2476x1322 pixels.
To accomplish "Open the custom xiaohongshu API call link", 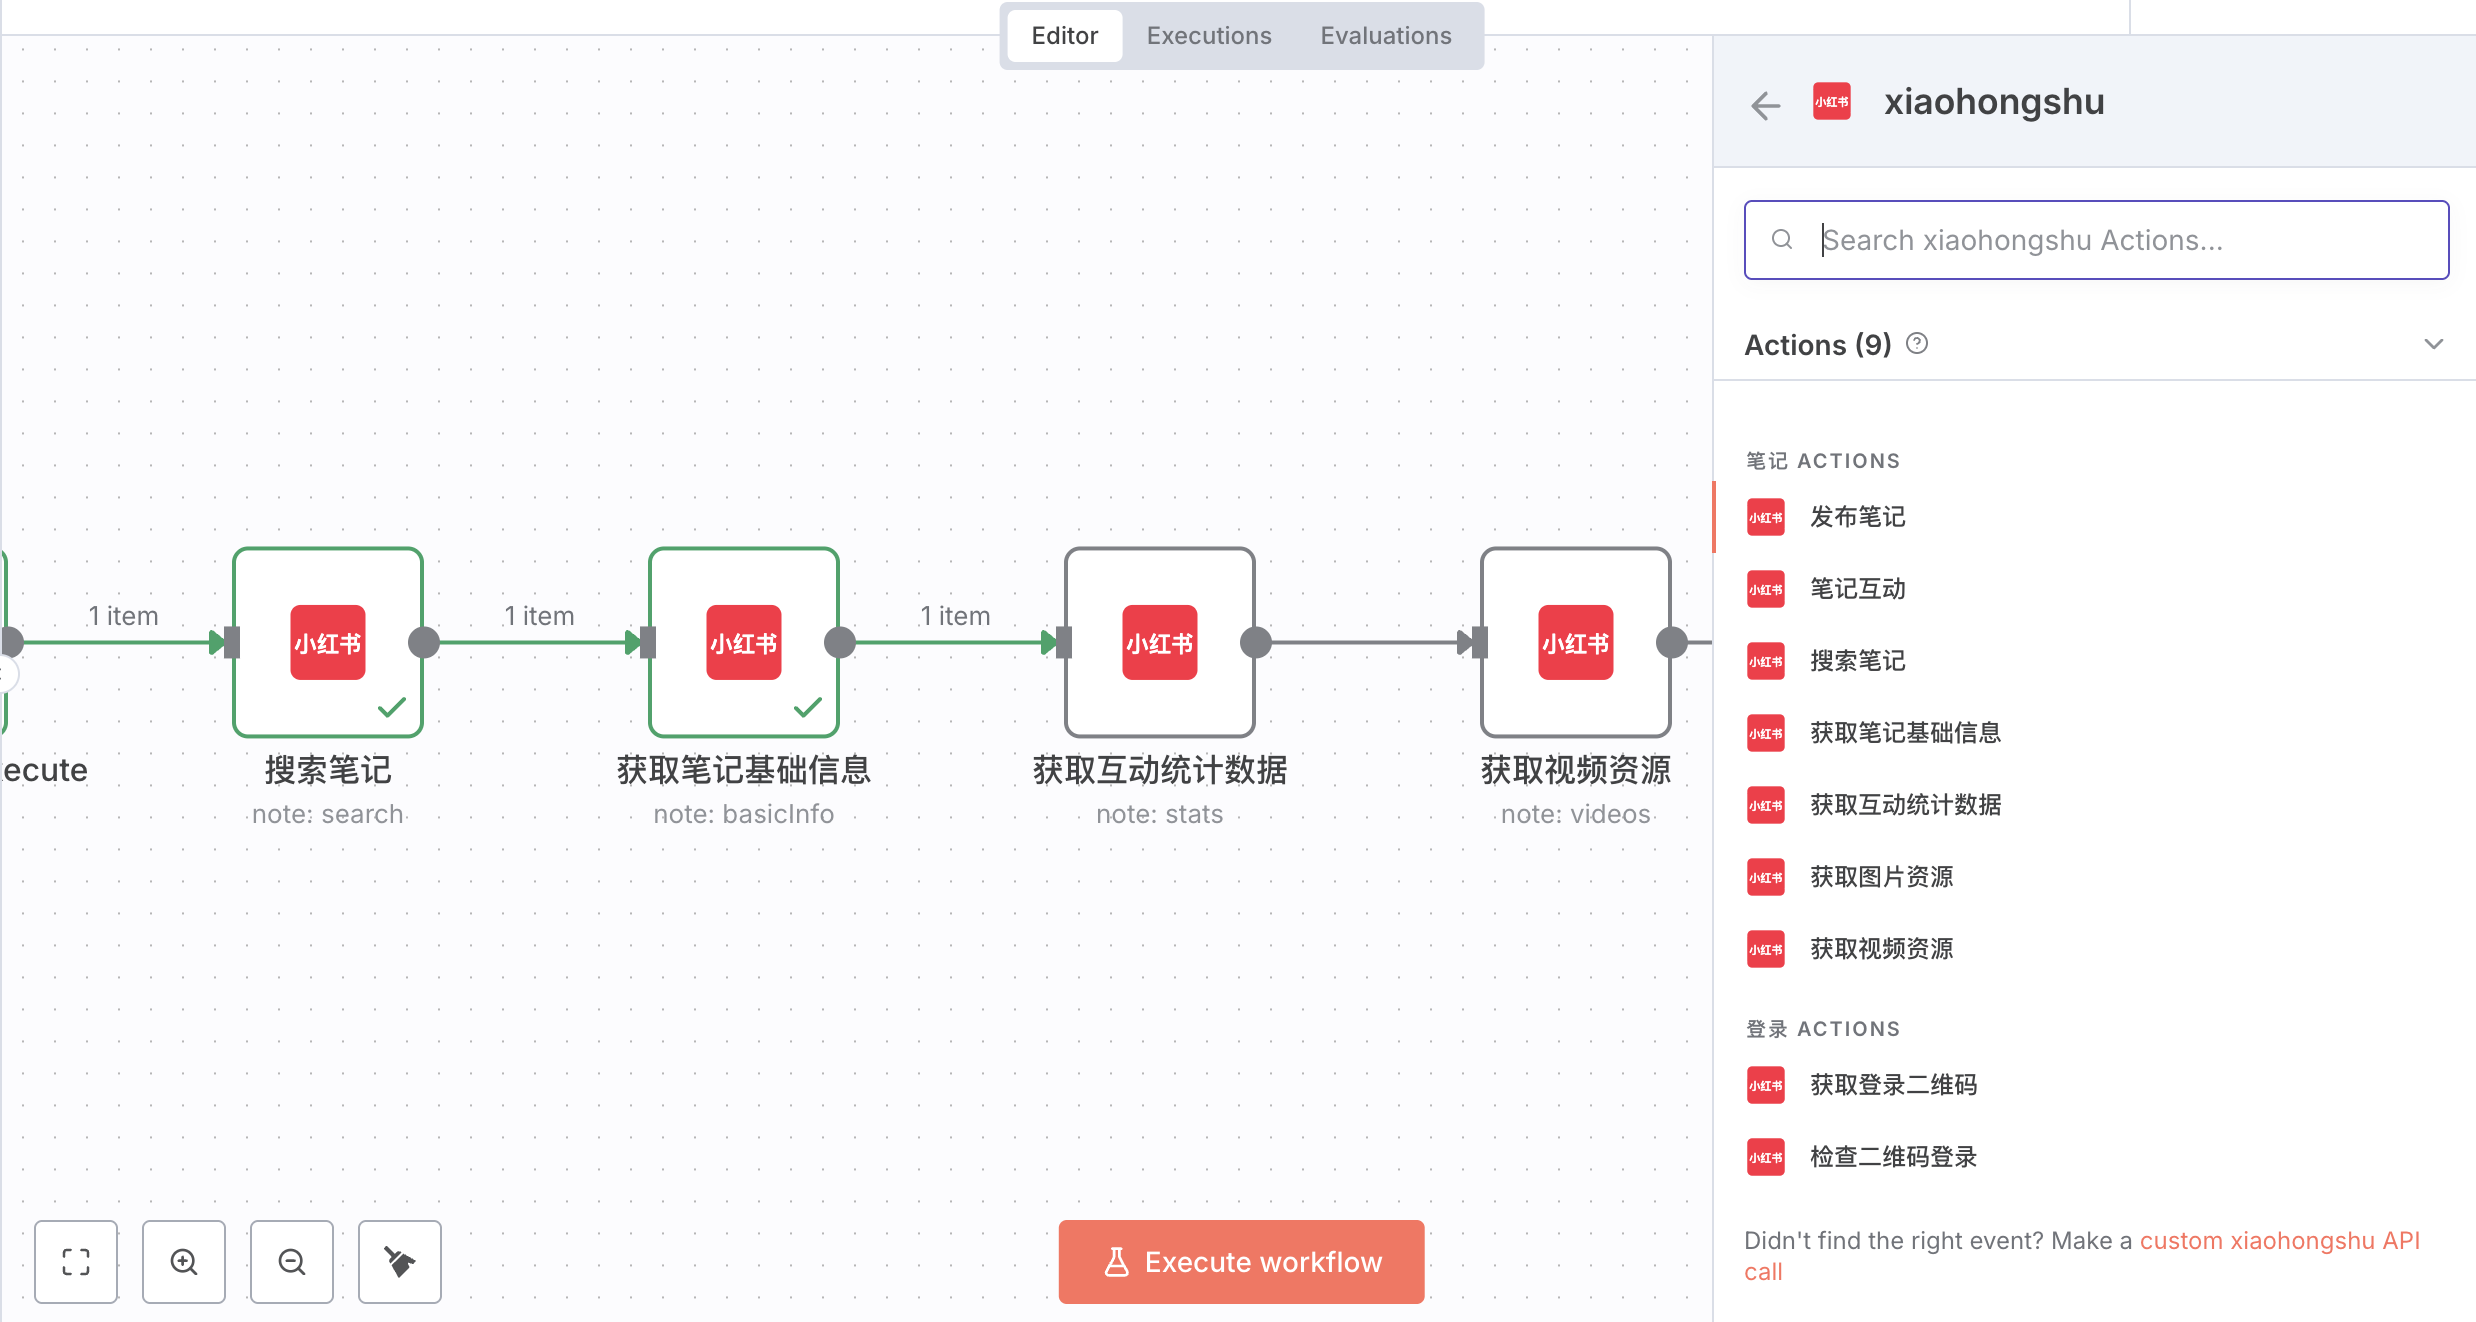I will (2278, 1241).
